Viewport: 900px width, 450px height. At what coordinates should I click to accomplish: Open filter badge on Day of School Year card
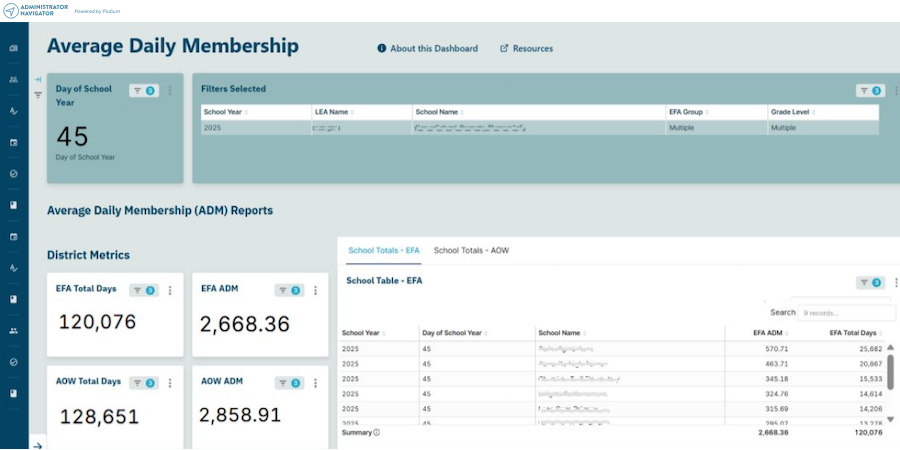click(143, 91)
